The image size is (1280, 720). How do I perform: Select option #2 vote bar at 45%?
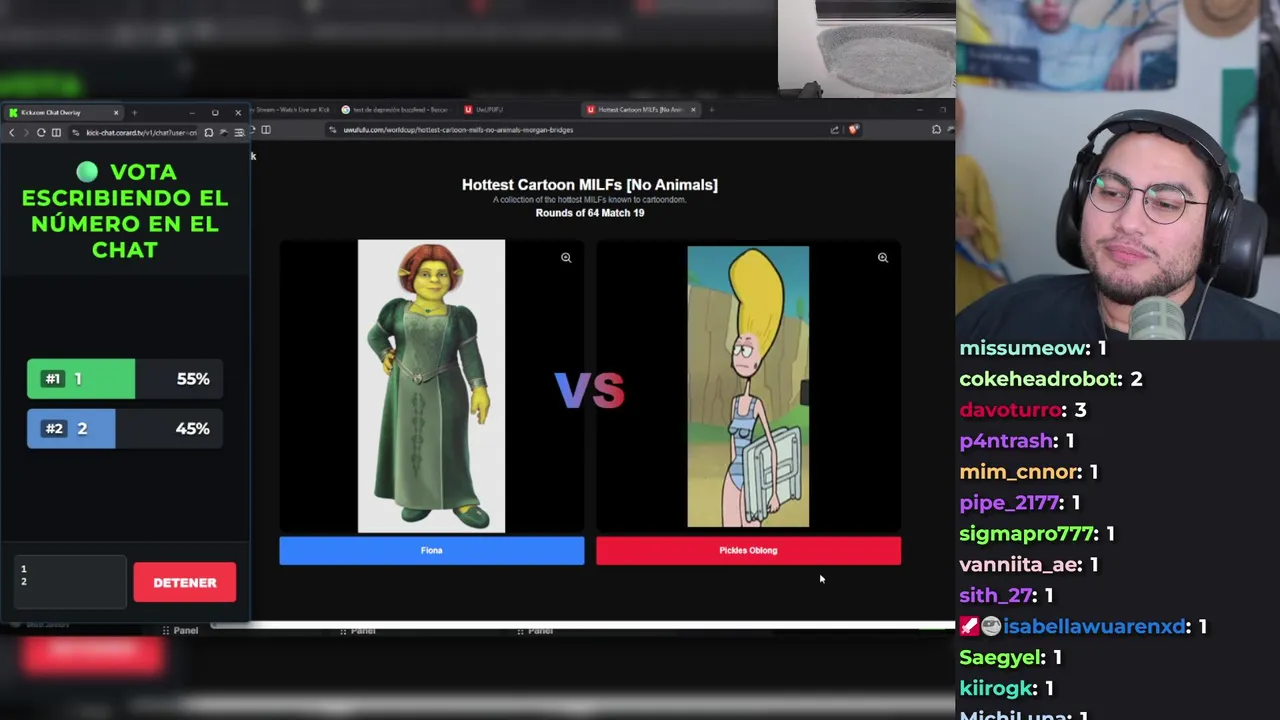coord(125,428)
